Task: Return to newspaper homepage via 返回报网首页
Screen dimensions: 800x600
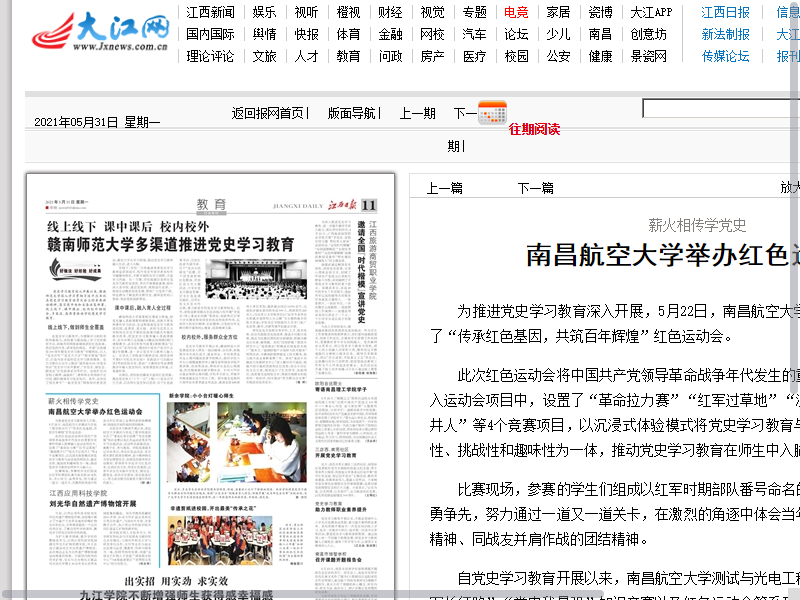Action: (269, 113)
